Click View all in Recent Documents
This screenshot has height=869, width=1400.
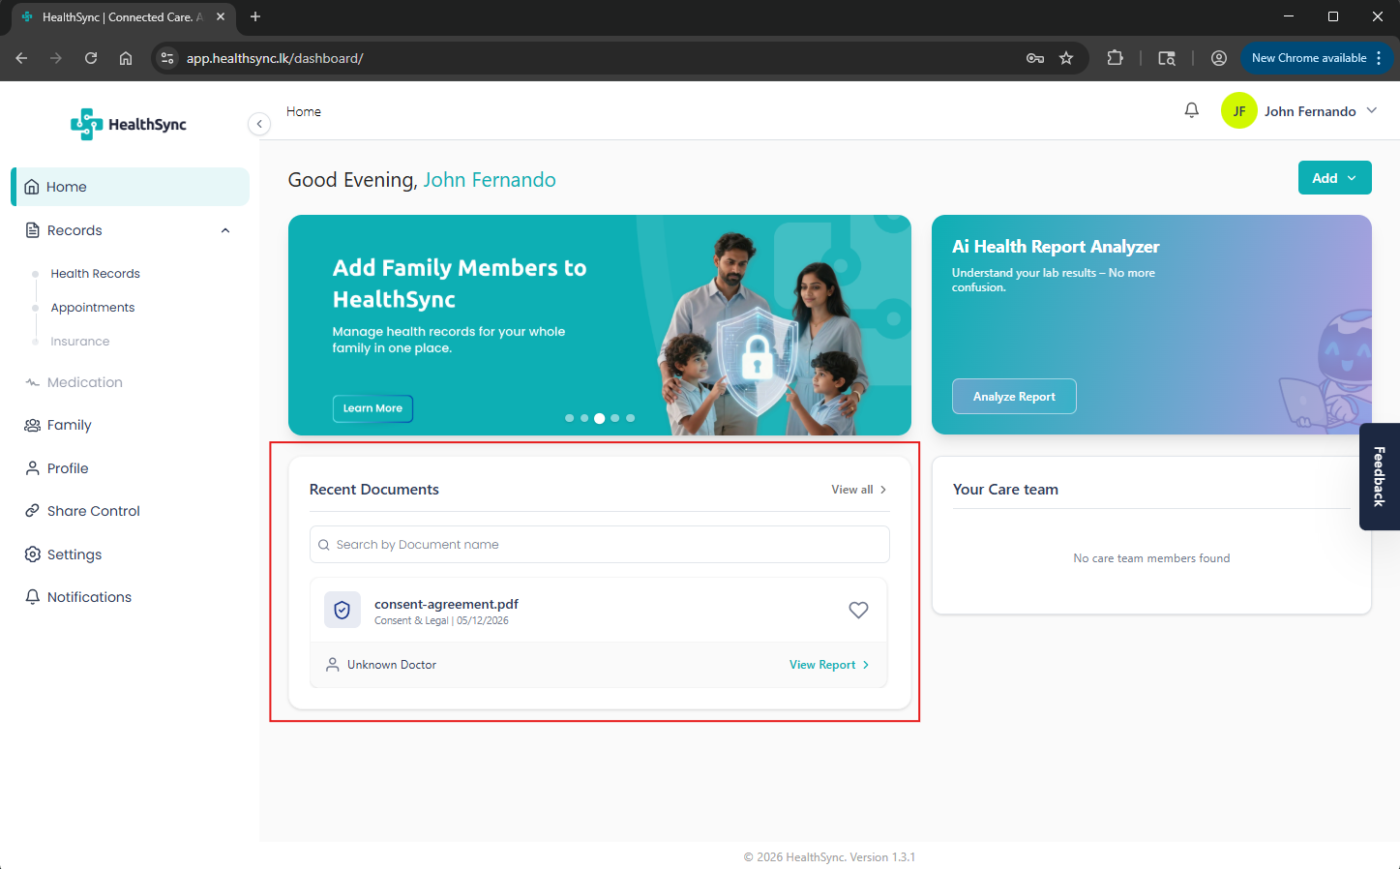click(858, 489)
